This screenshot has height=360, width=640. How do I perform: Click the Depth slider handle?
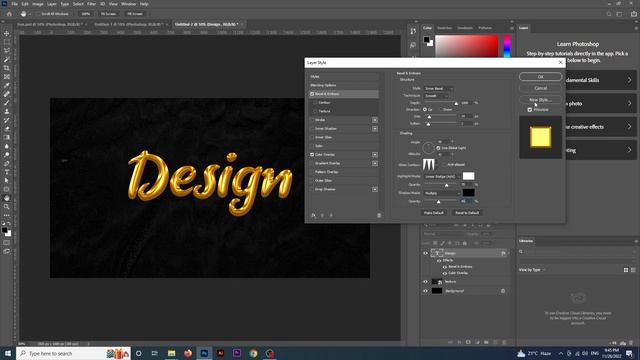(x=456, y=104)
